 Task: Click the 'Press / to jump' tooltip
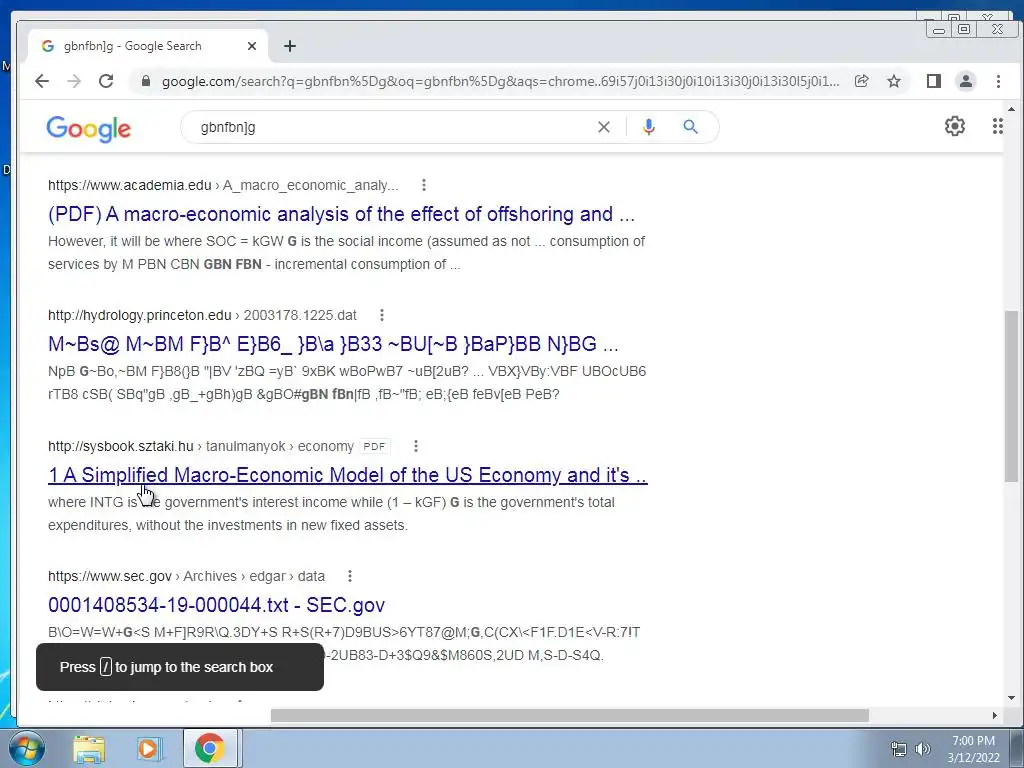coord(180,667)
